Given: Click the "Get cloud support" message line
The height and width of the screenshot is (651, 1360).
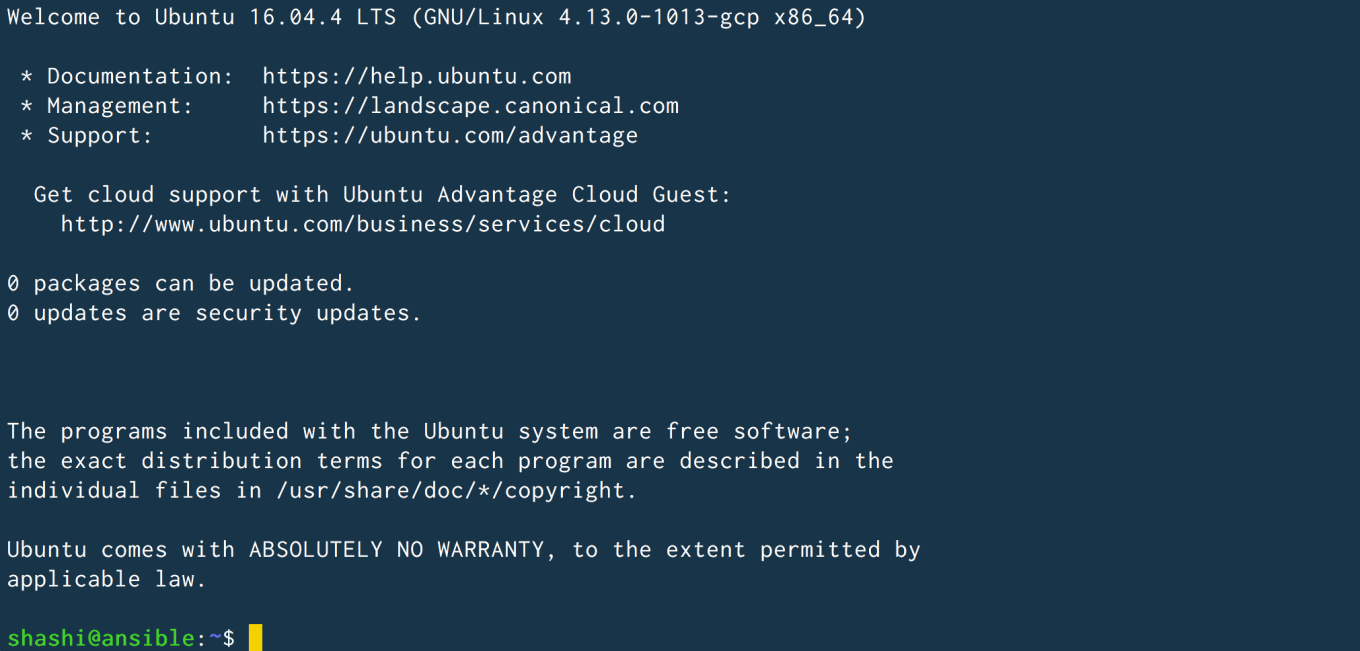Looking at the screenshot, I should coord(382,194).
